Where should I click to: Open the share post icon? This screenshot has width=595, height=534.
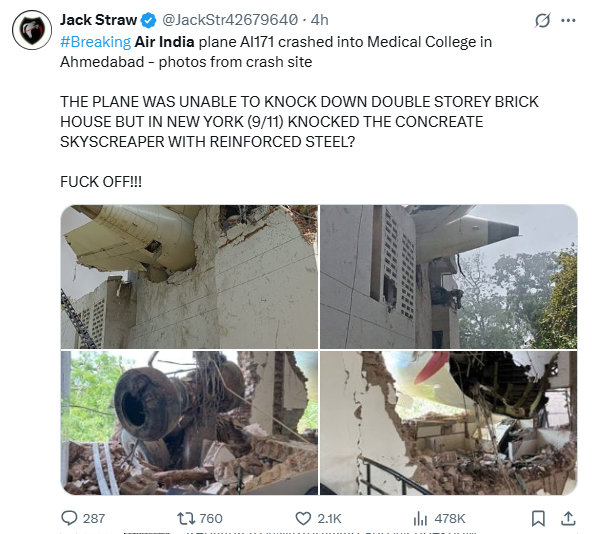(x=568, y=518)
